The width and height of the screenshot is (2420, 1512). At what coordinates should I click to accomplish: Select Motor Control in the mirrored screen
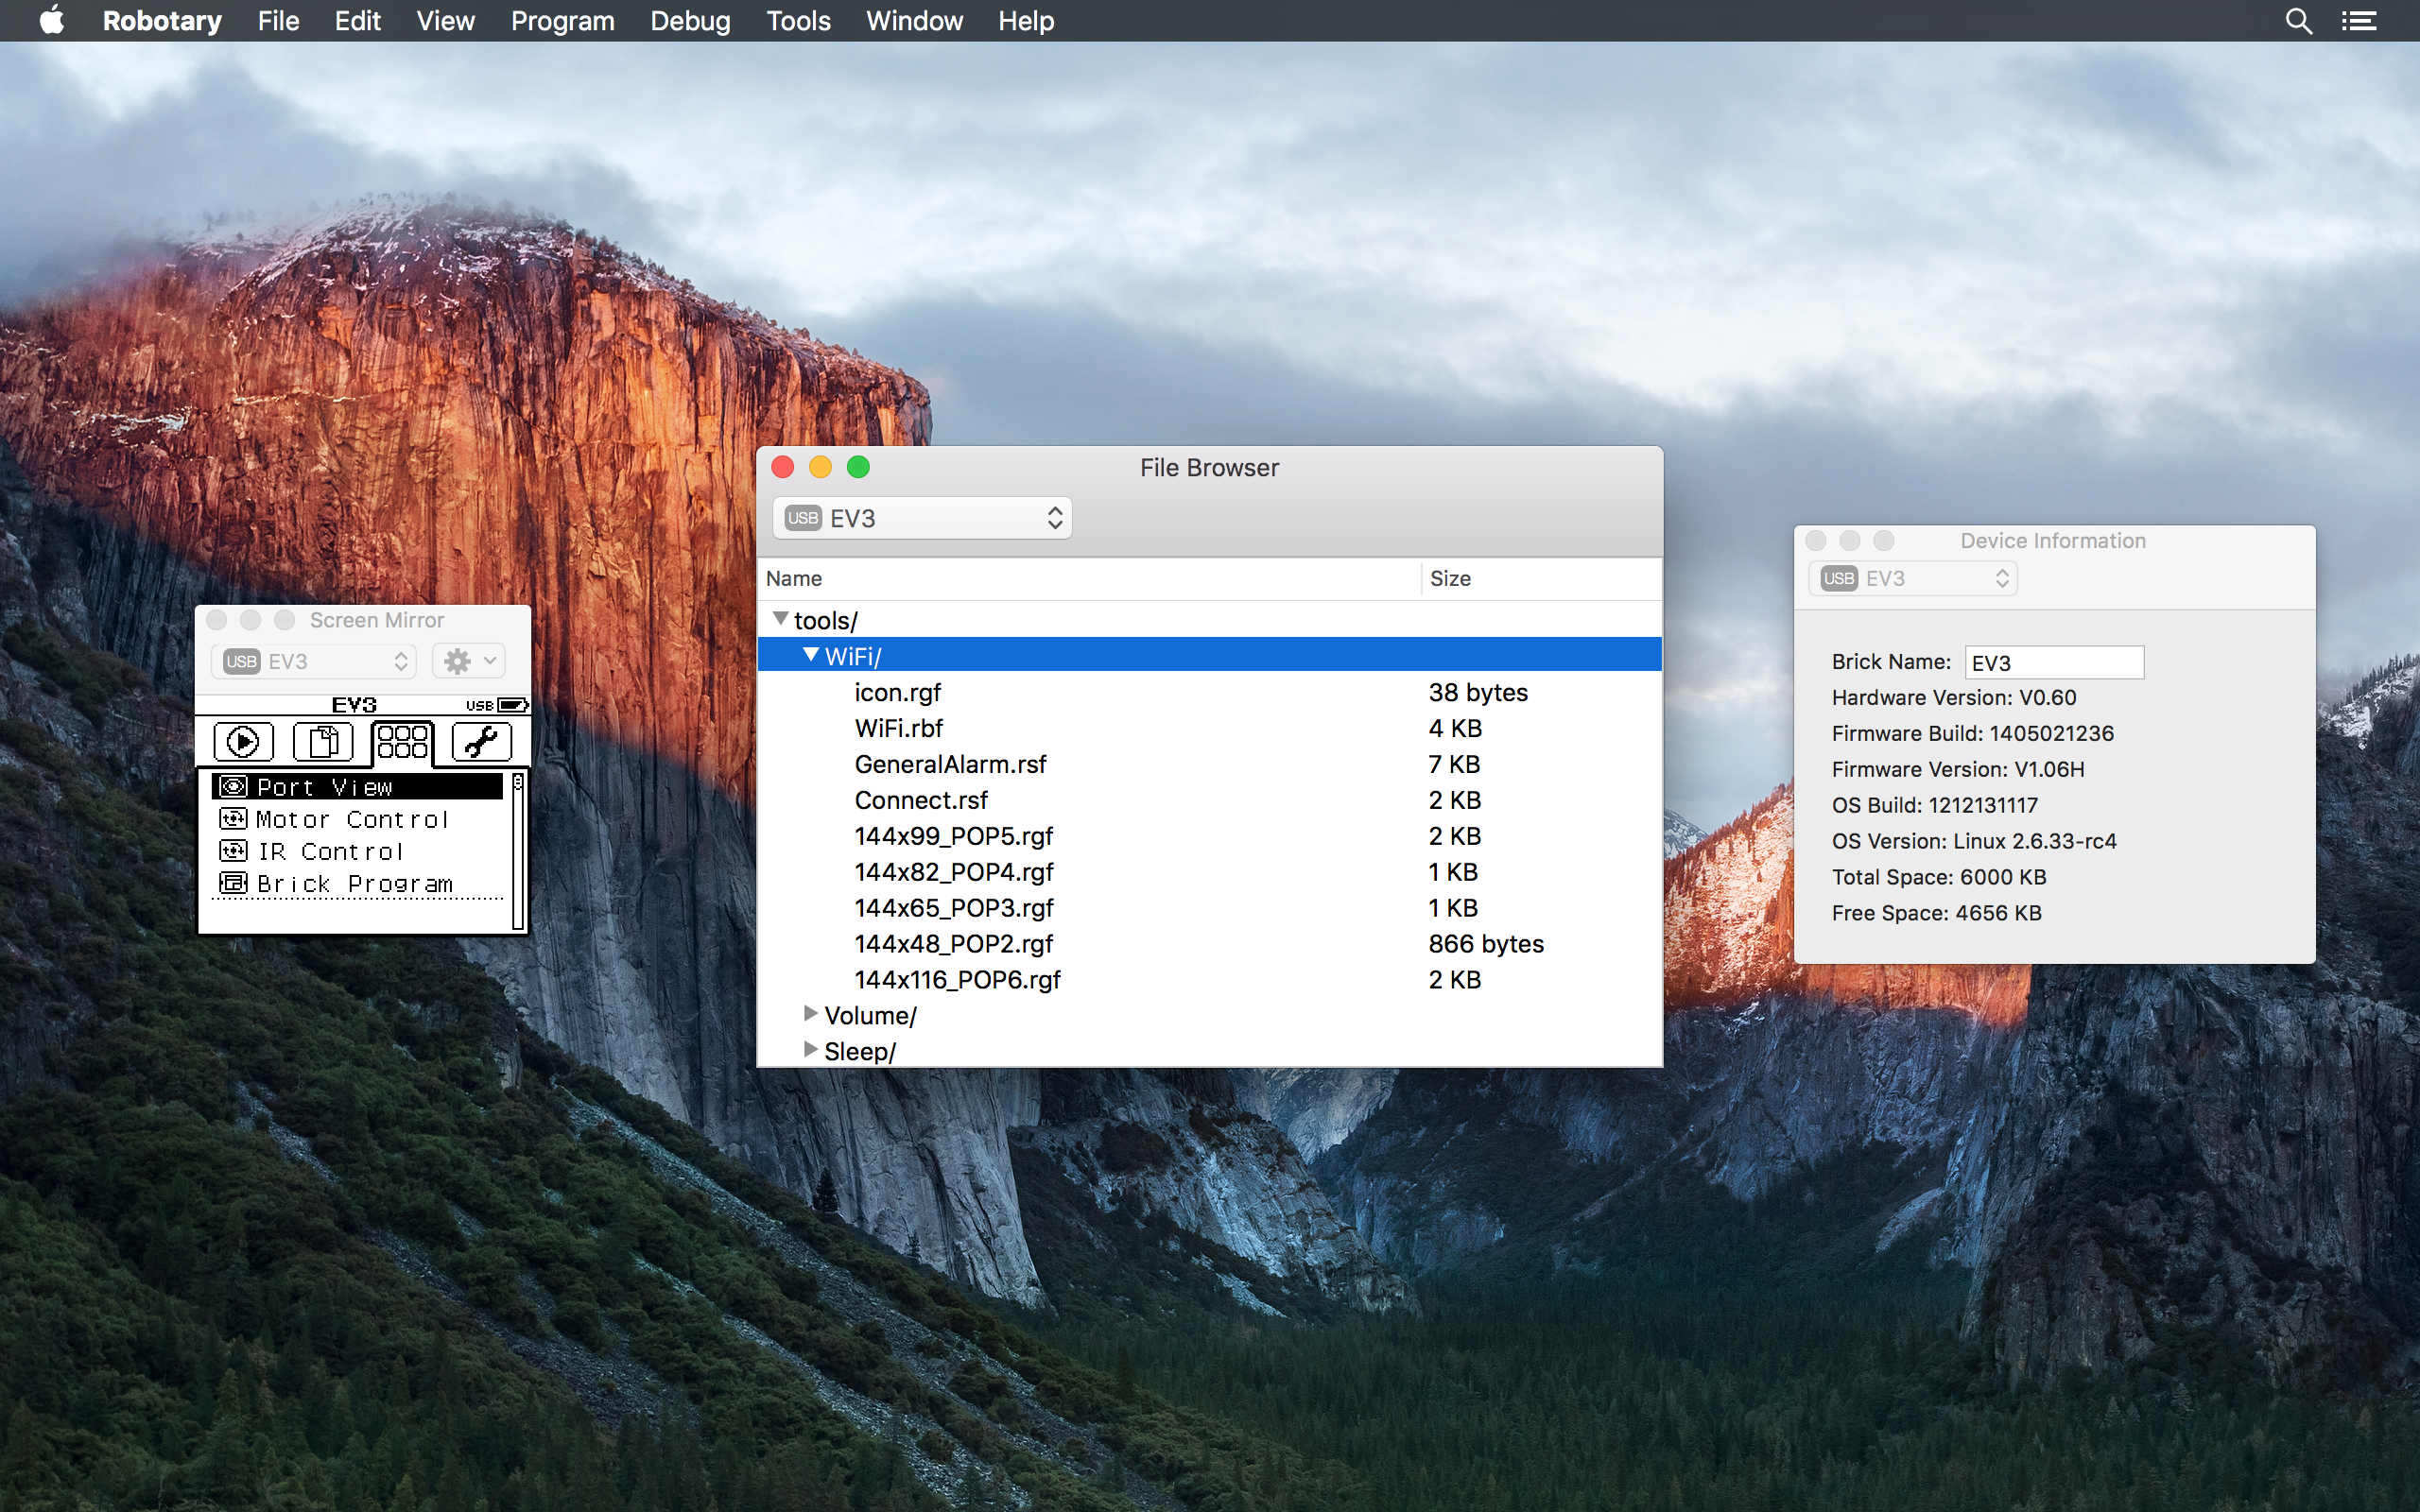pos(352,820)
